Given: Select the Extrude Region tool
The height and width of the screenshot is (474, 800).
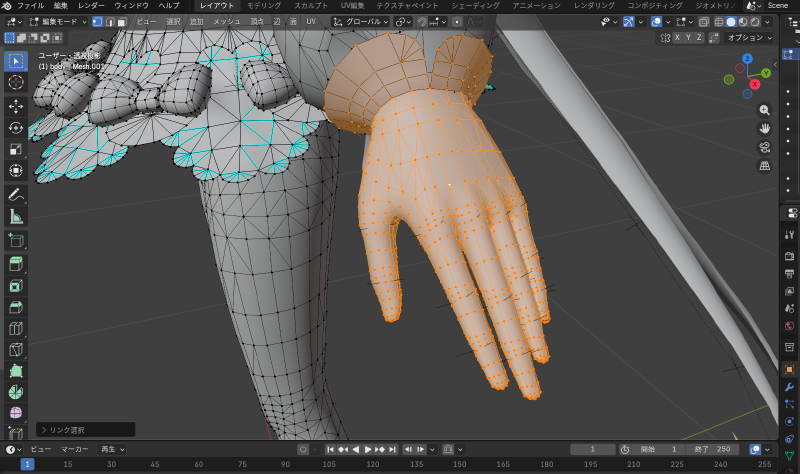Looking at the screenshot, I should 16,263.
